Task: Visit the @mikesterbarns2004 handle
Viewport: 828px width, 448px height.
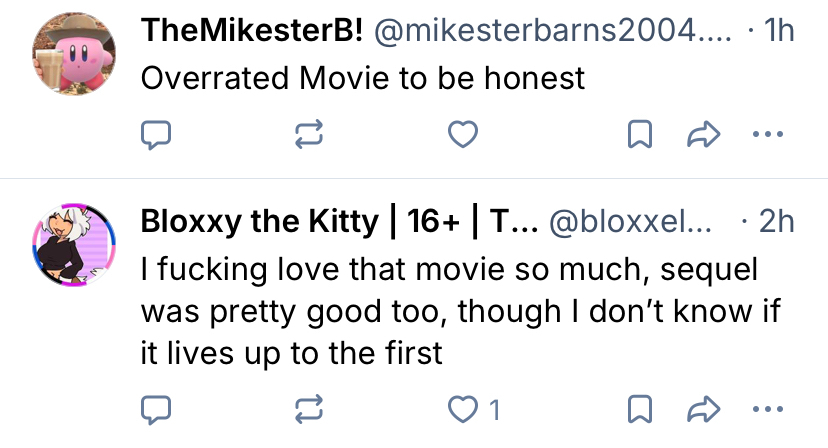Action: [x=540, y=31]
